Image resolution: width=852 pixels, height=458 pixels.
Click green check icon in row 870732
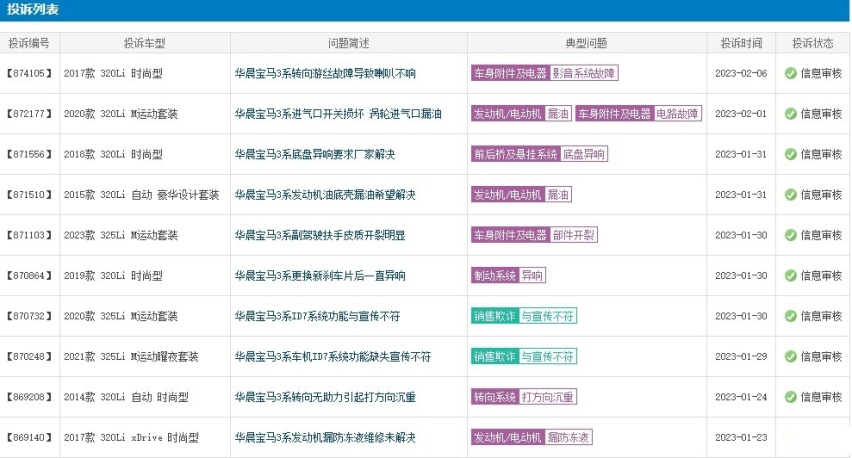tap(791, 316)
